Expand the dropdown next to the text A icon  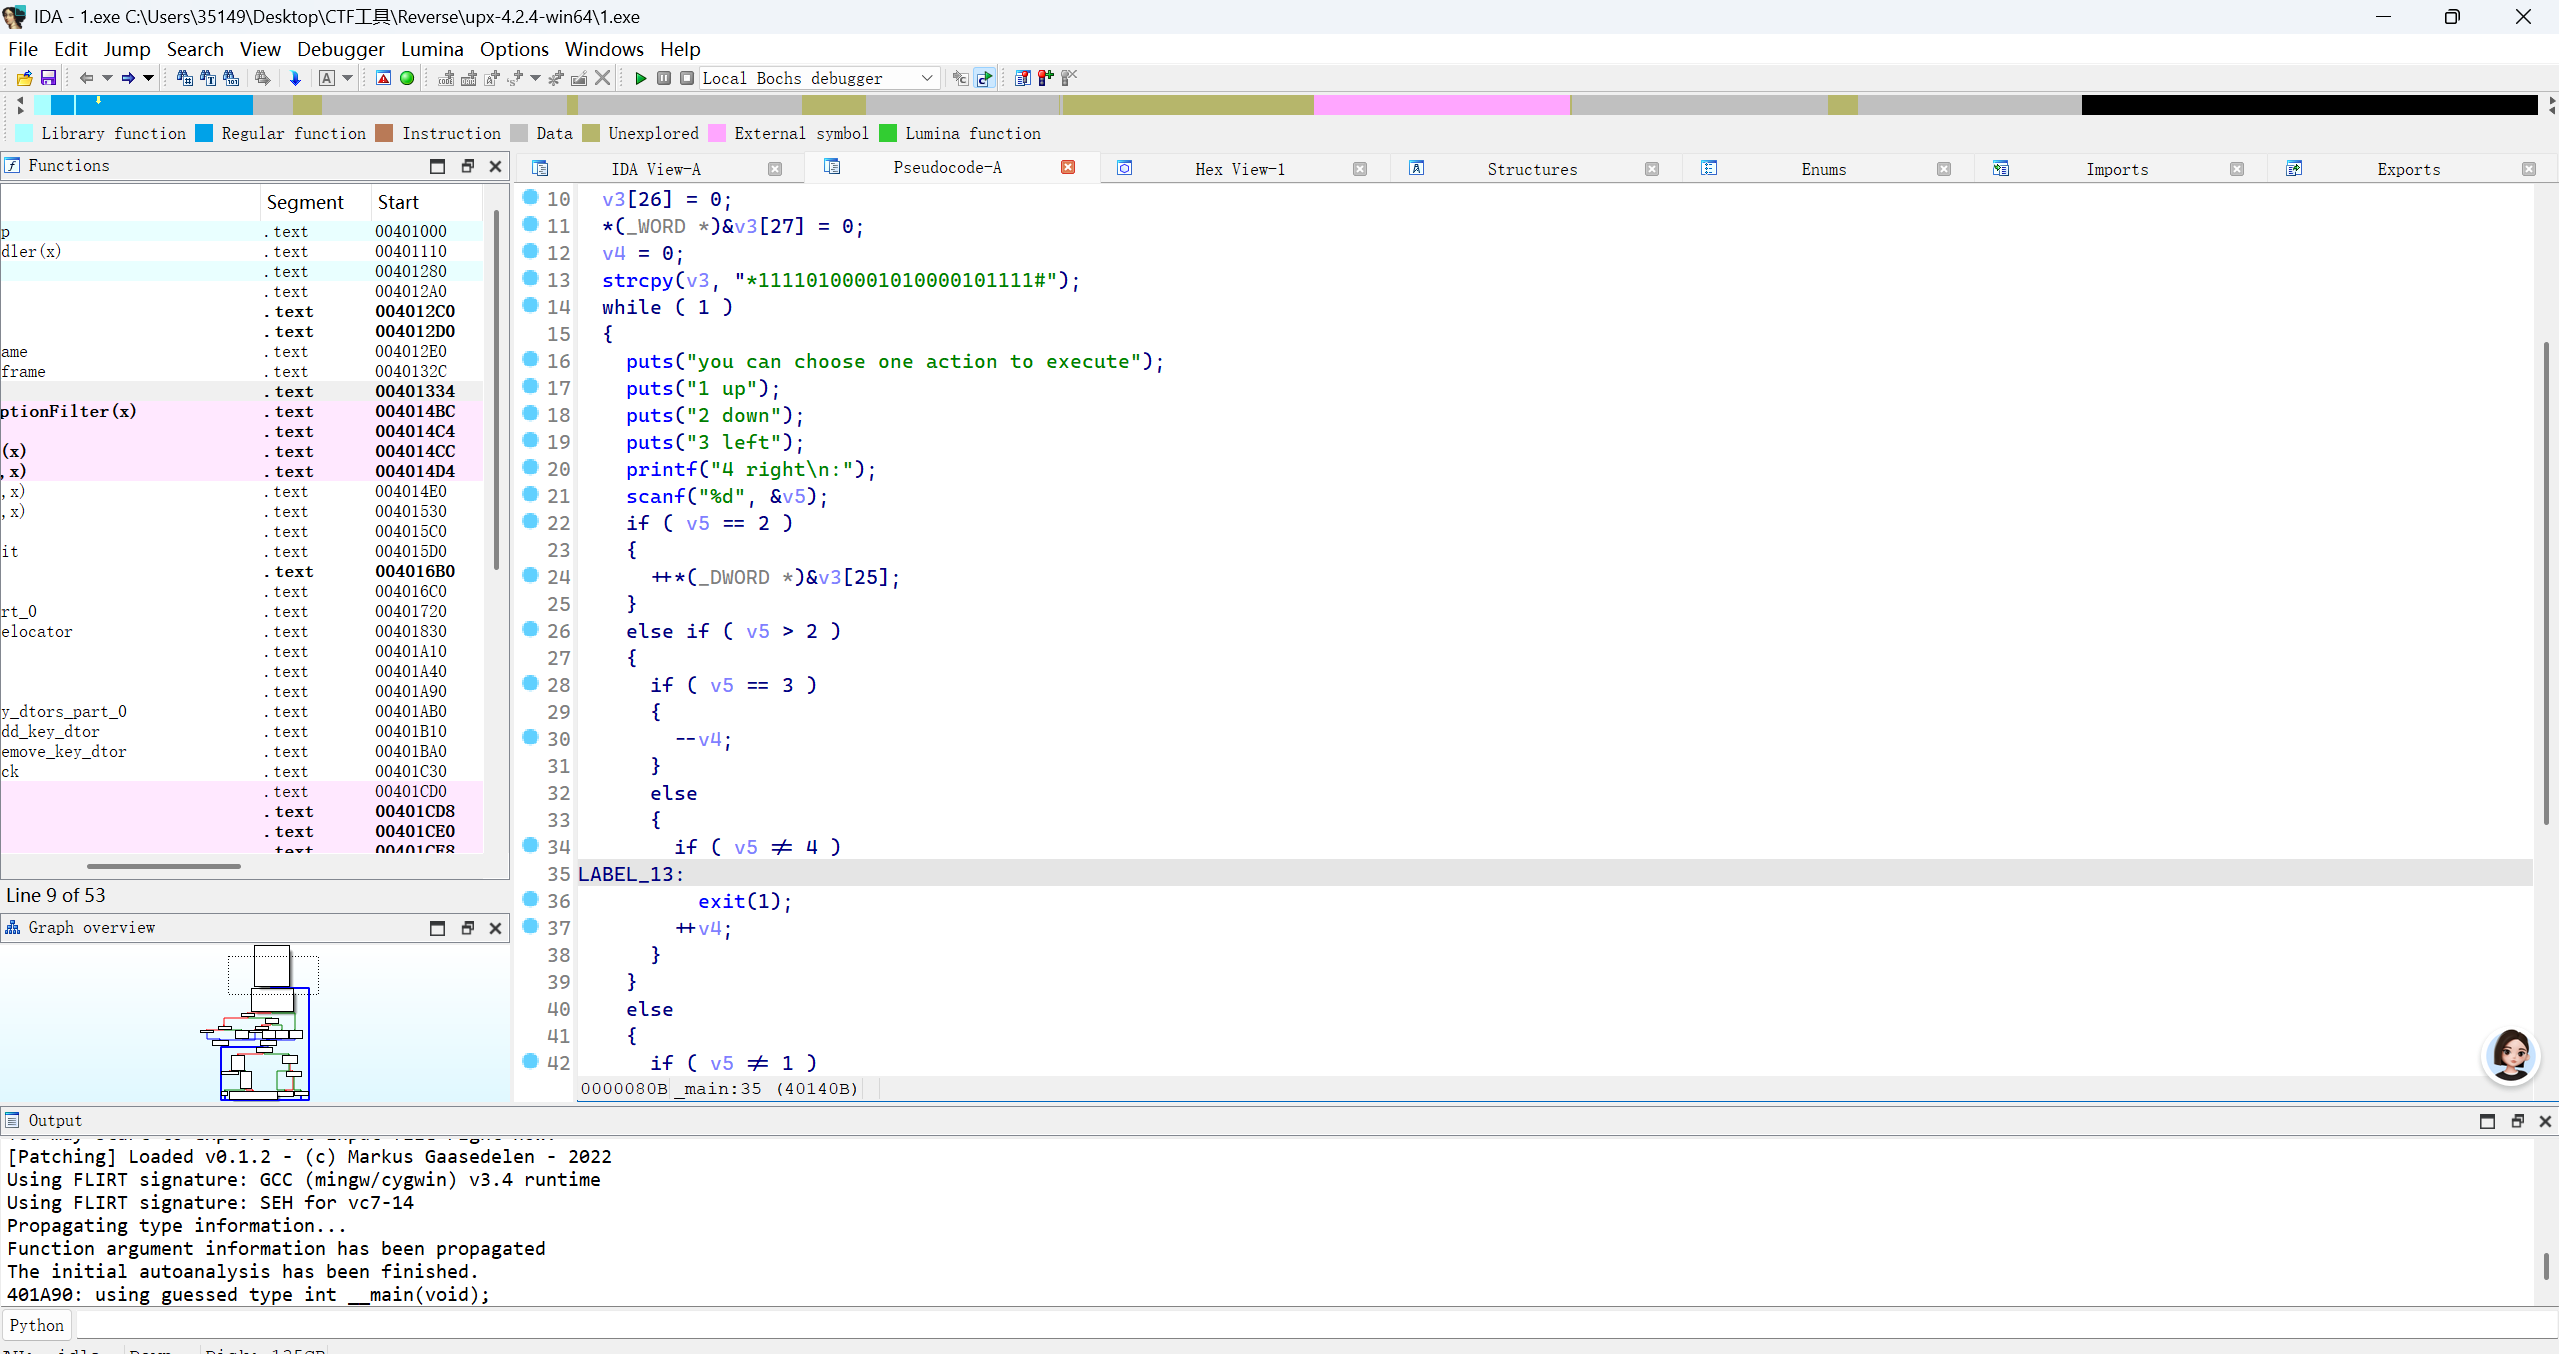coord(348,78)
